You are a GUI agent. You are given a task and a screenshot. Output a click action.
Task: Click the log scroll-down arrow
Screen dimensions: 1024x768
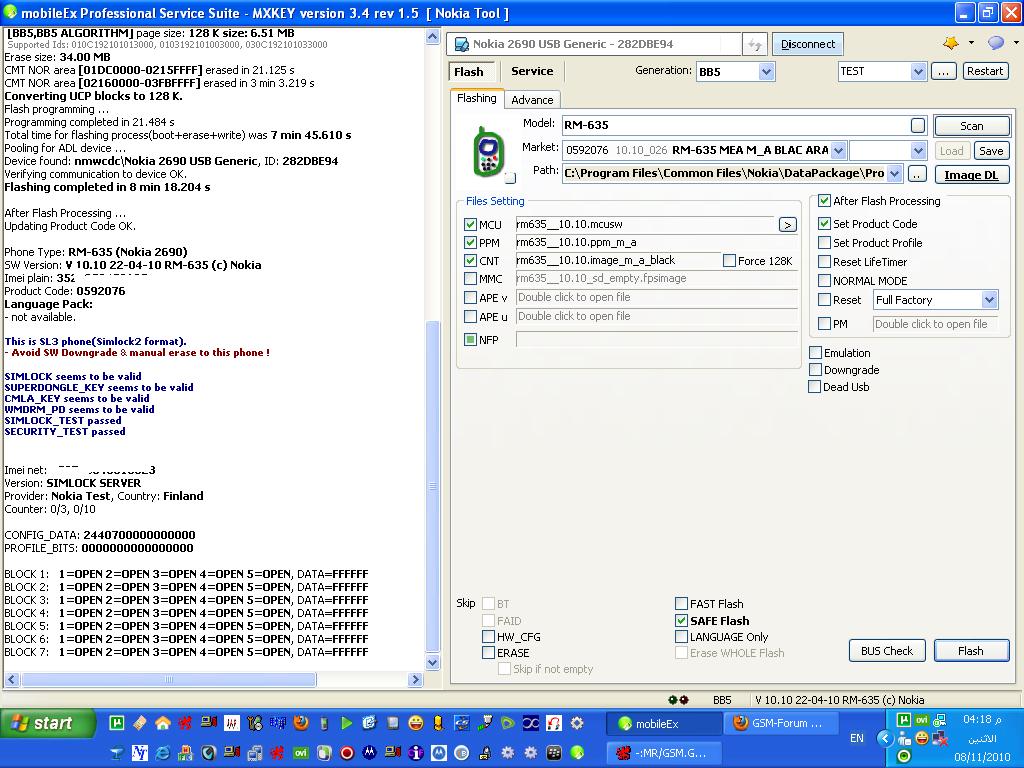[432, 663]
